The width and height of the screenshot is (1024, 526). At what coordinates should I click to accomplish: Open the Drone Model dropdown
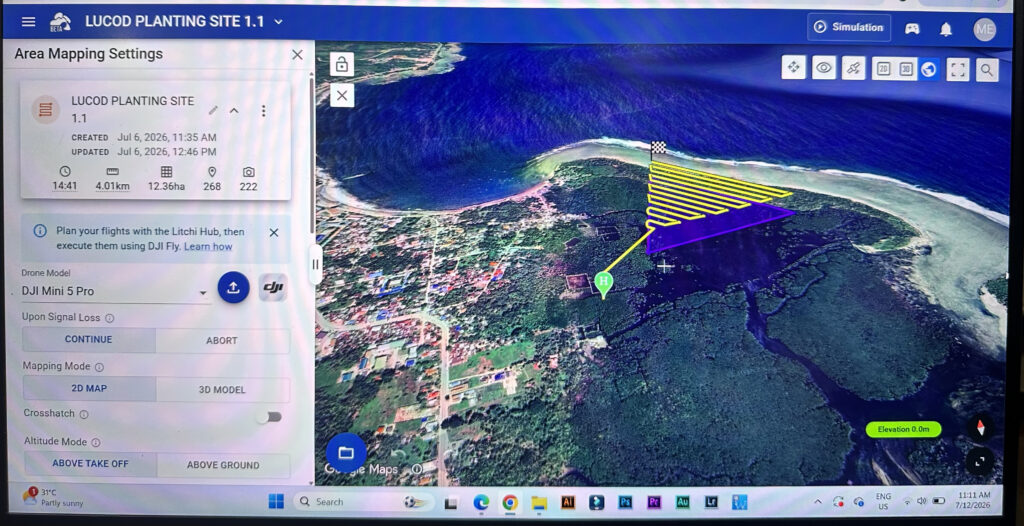coord(115,291)
